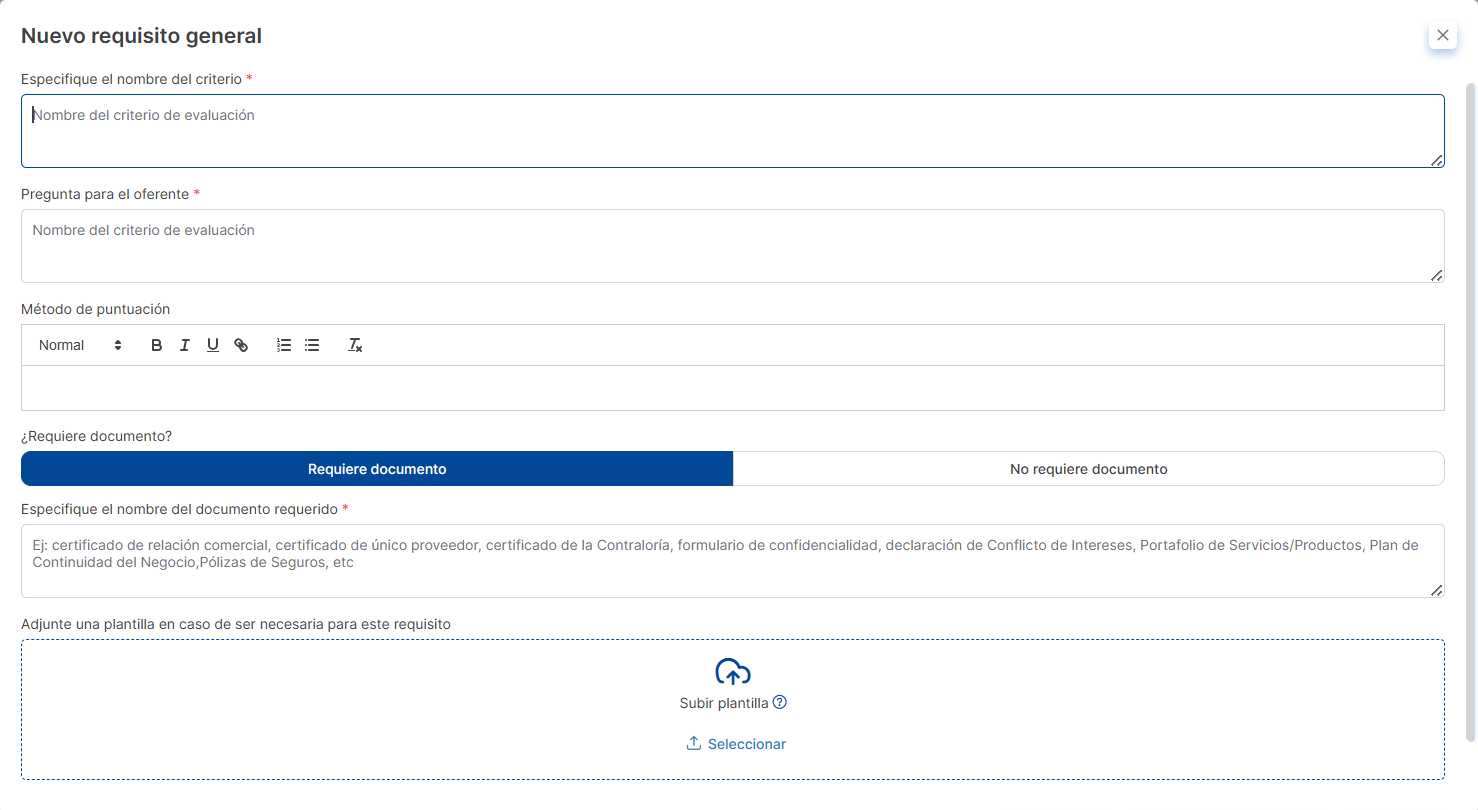Screen dimensions: 1478x810
Task: Focus the required document name field
Action: pyautogui.click(x=732, y=561)
